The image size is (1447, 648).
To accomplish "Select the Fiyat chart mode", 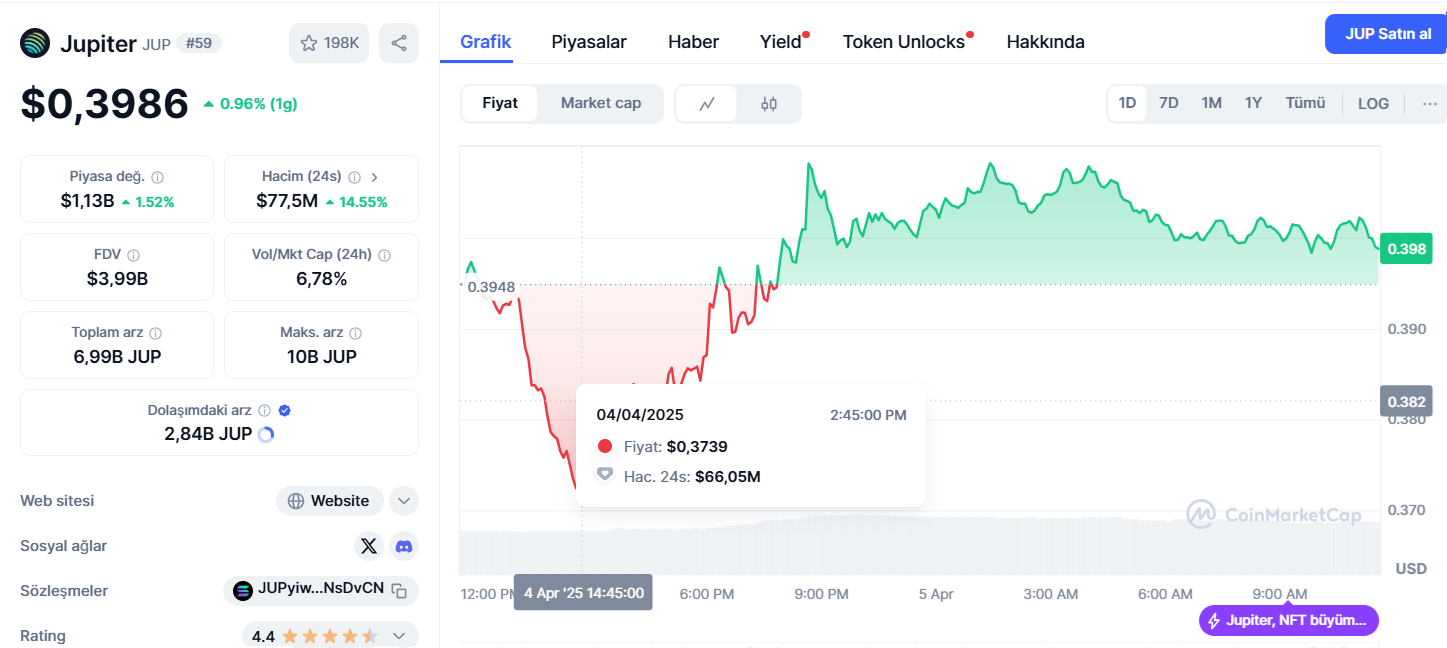I will (x=500, y=103).
